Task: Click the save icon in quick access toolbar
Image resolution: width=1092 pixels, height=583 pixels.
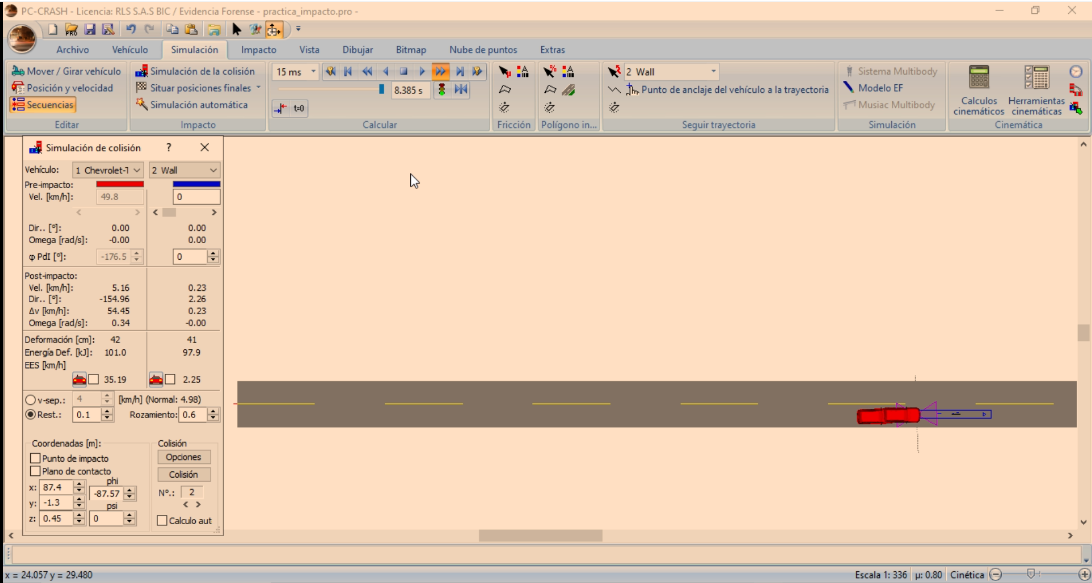Action: (x=90, y=30)
